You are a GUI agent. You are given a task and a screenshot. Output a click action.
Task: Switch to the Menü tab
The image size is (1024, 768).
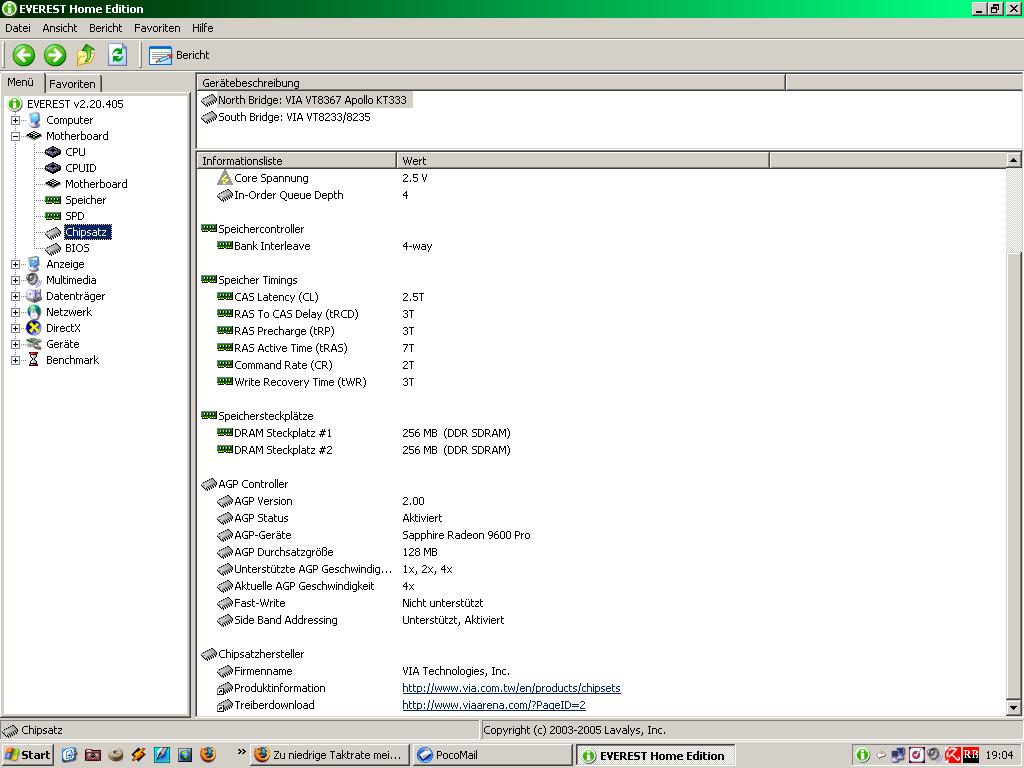coord(21,82)
